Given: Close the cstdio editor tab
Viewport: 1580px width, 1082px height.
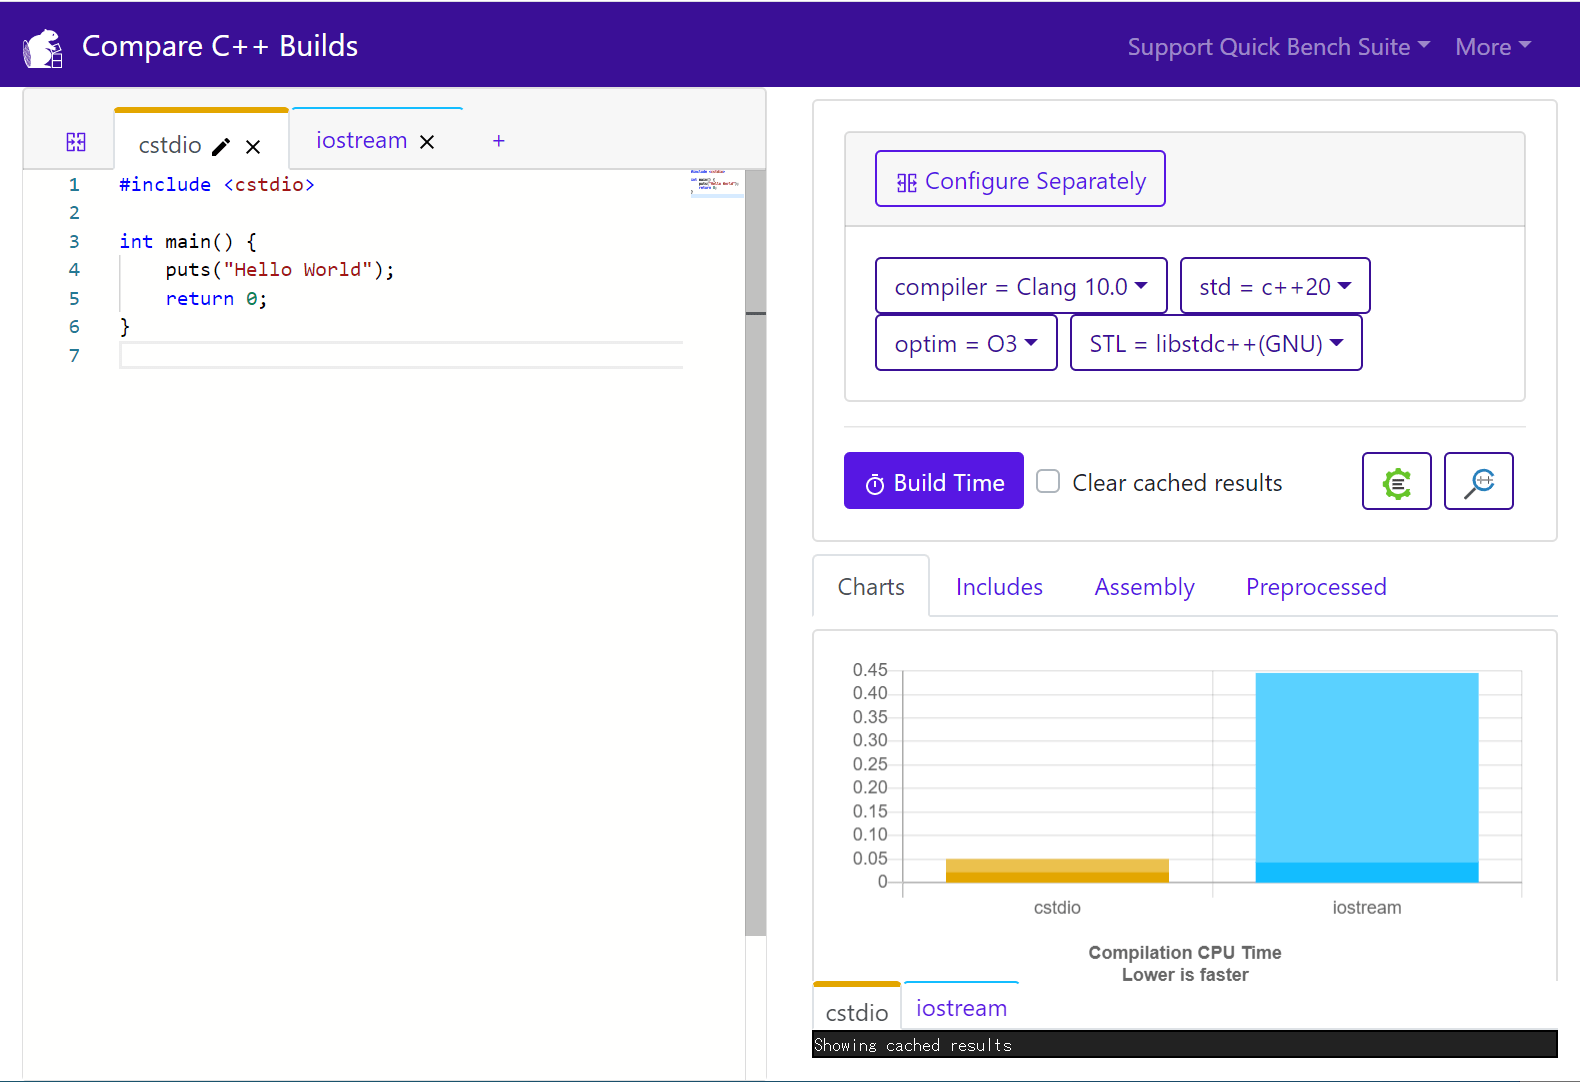Looking at the screenshot, I should (253, 147).
